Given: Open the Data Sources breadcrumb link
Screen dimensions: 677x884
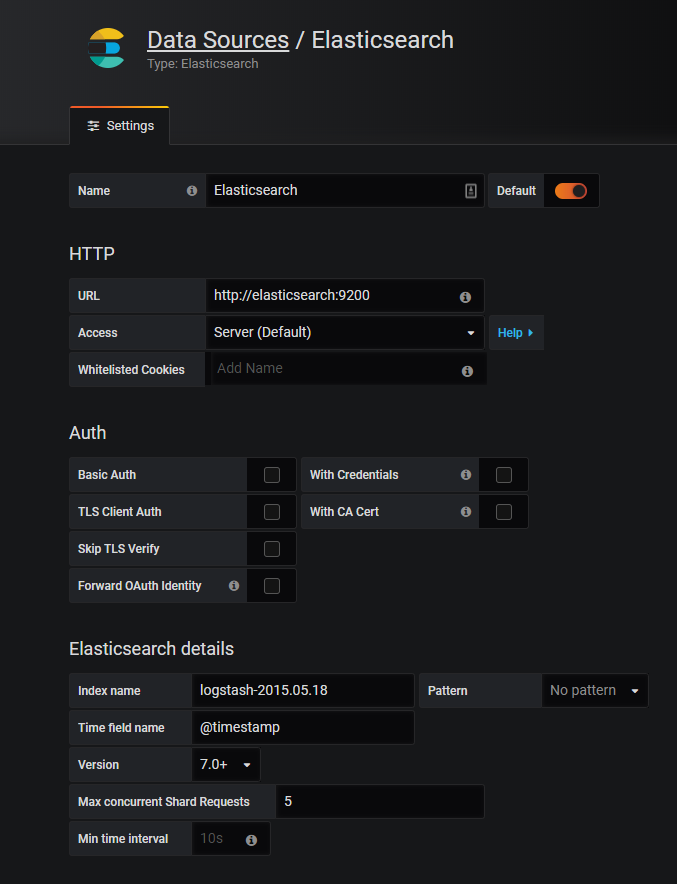Looking at the screenshot, I should [217, 40].
